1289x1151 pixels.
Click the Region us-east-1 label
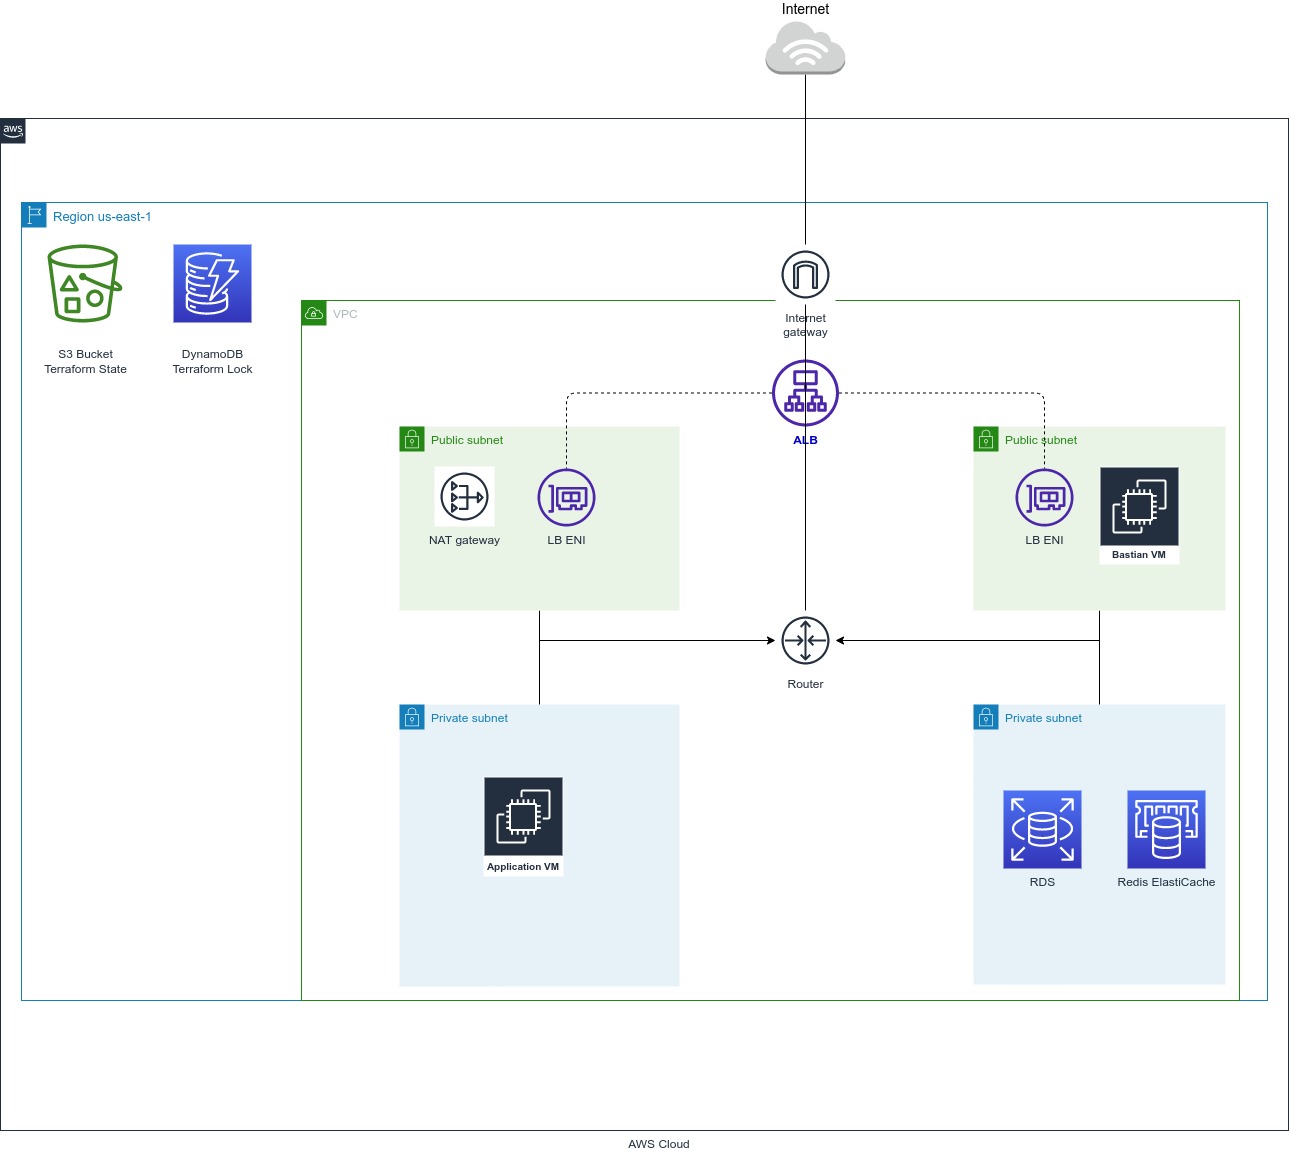[102, 216]
